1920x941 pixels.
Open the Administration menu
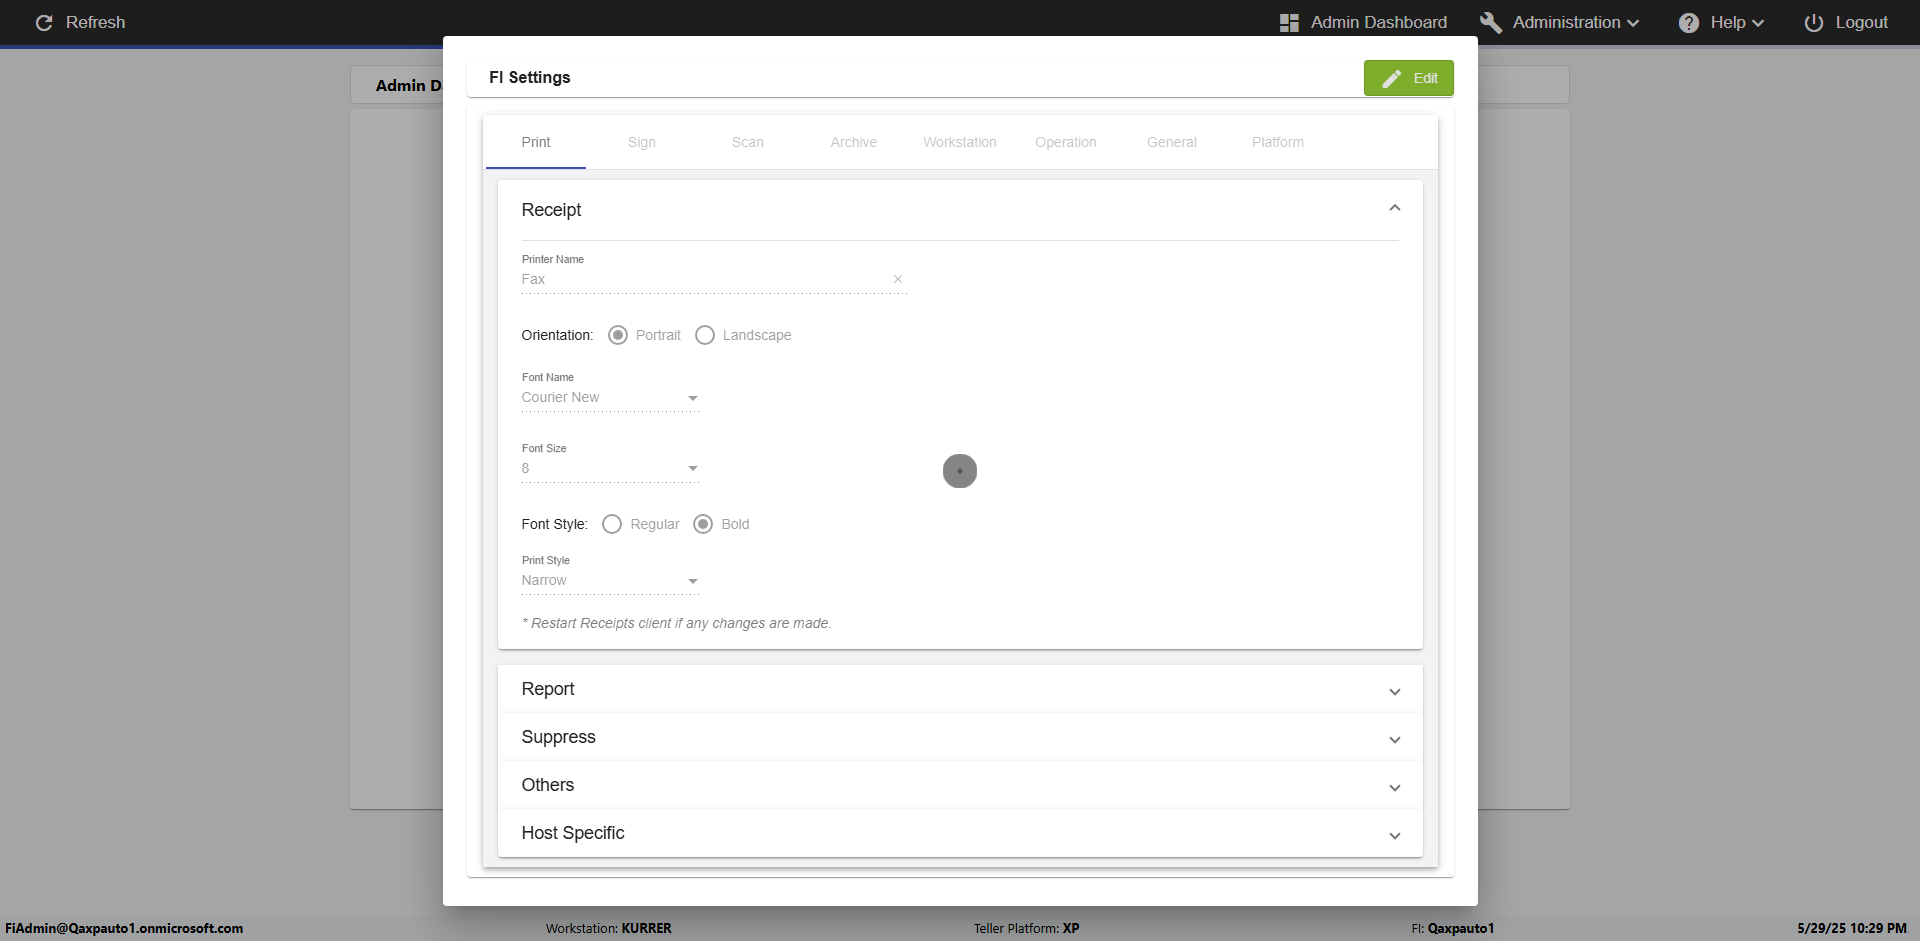[1560, 22]
